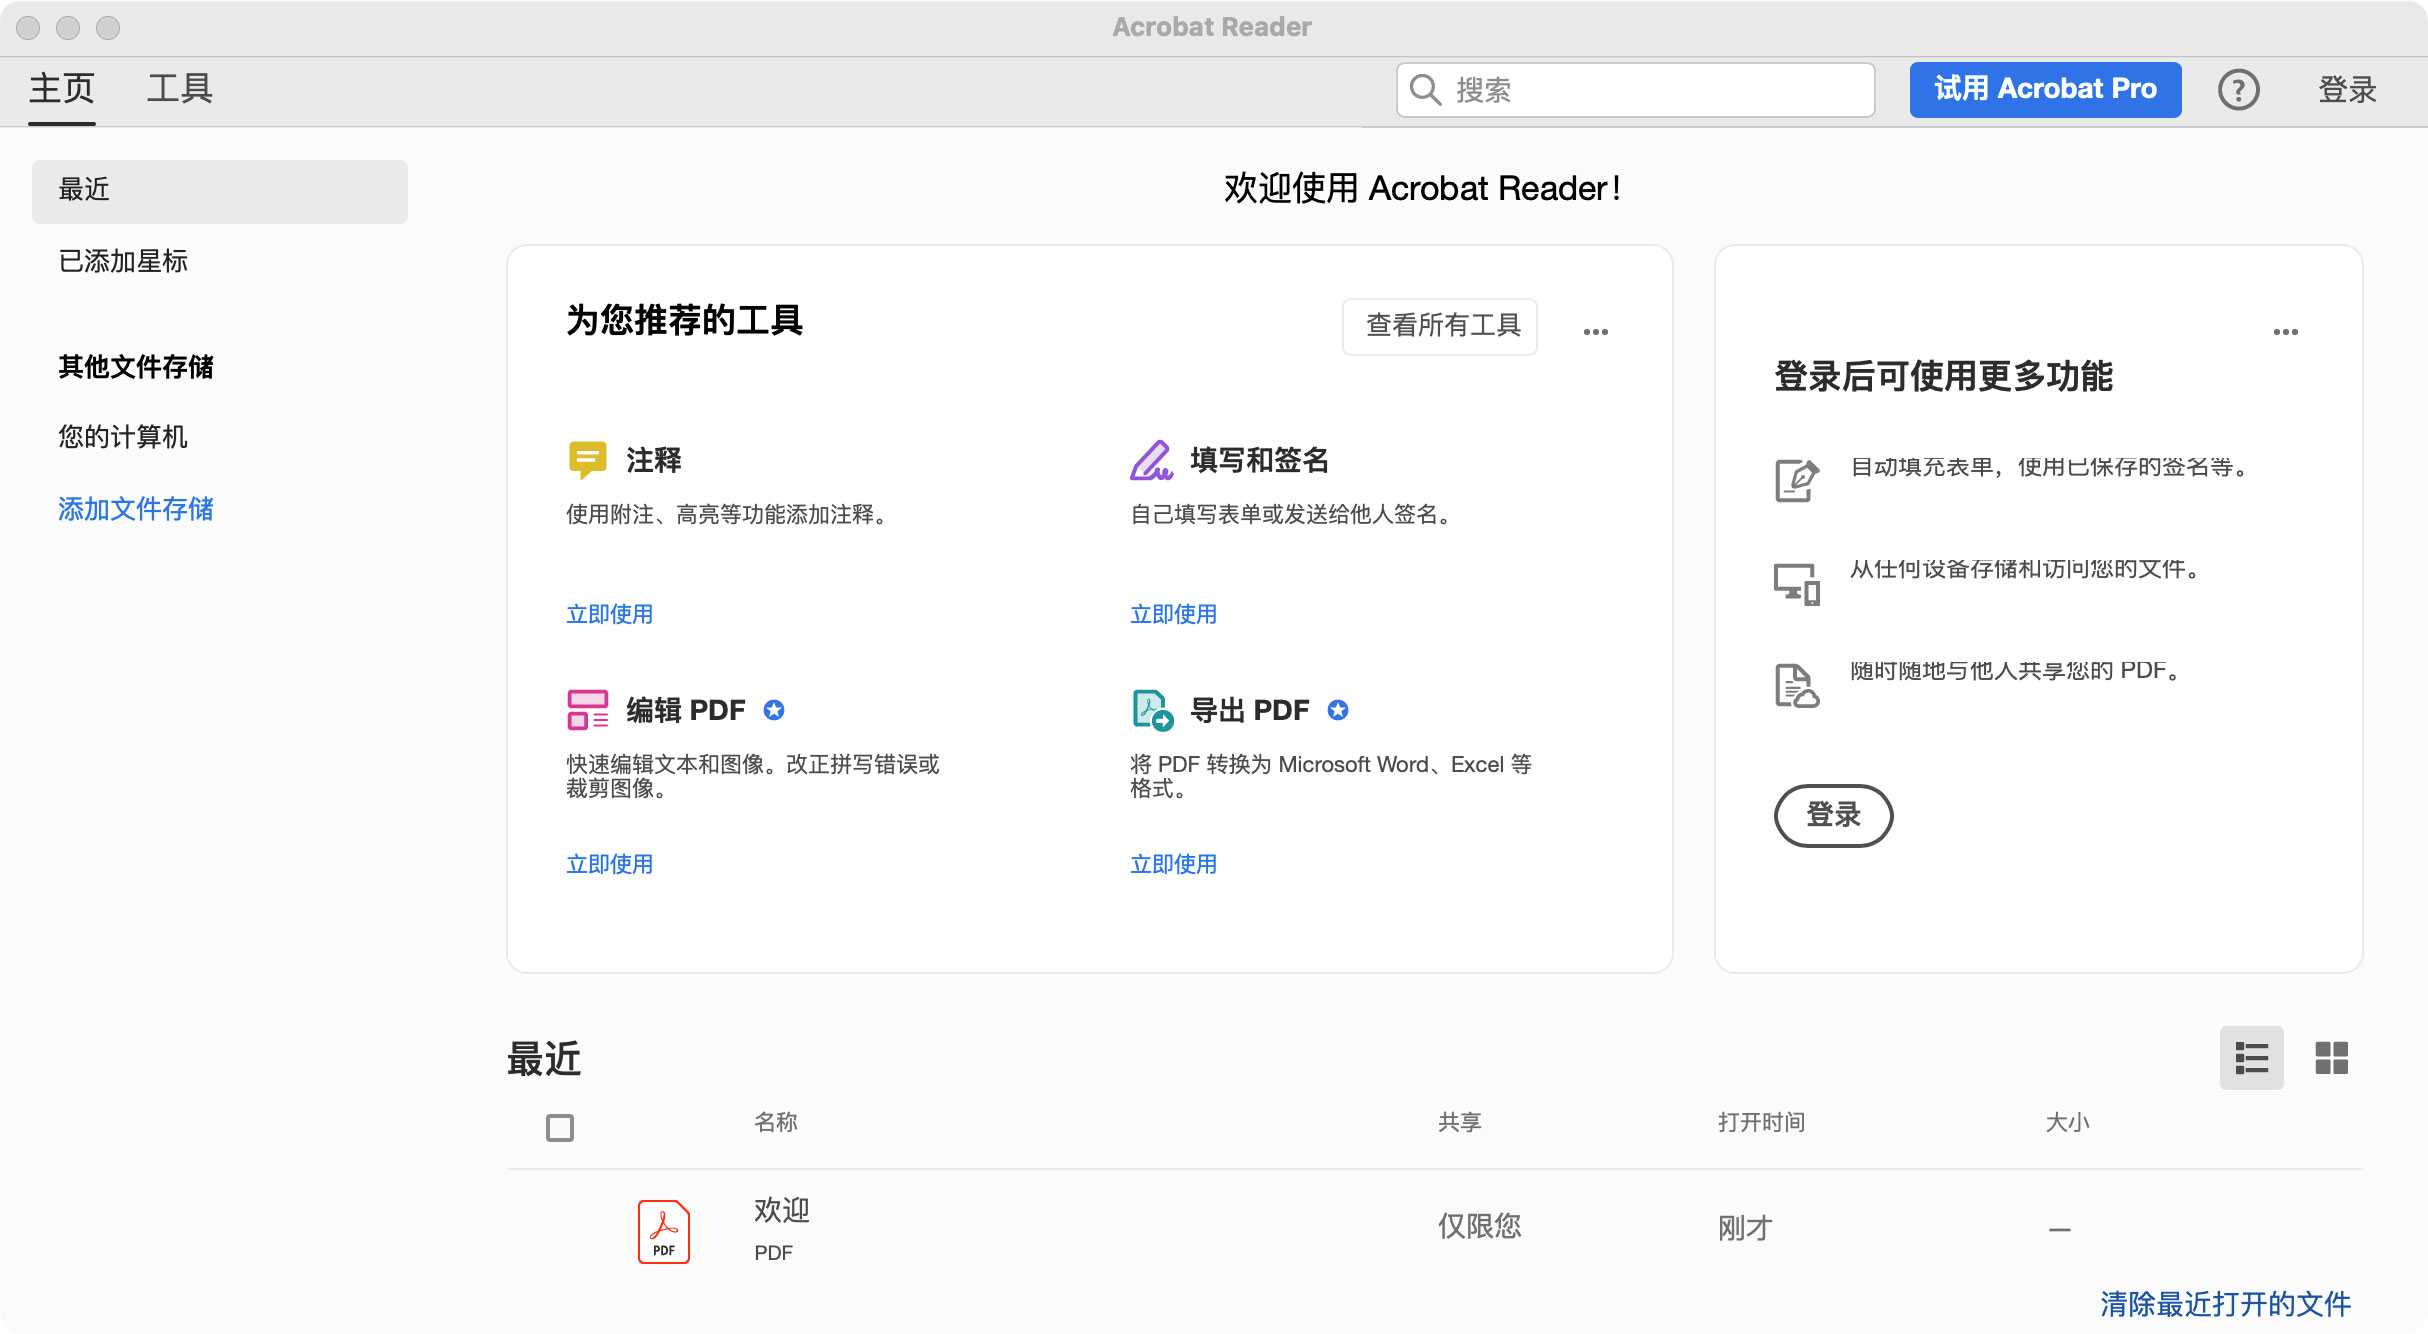This screenshot has height=1334, width=2428.
Task: Open 您的计算机 in the sidebar
Action: click(123, 438)
